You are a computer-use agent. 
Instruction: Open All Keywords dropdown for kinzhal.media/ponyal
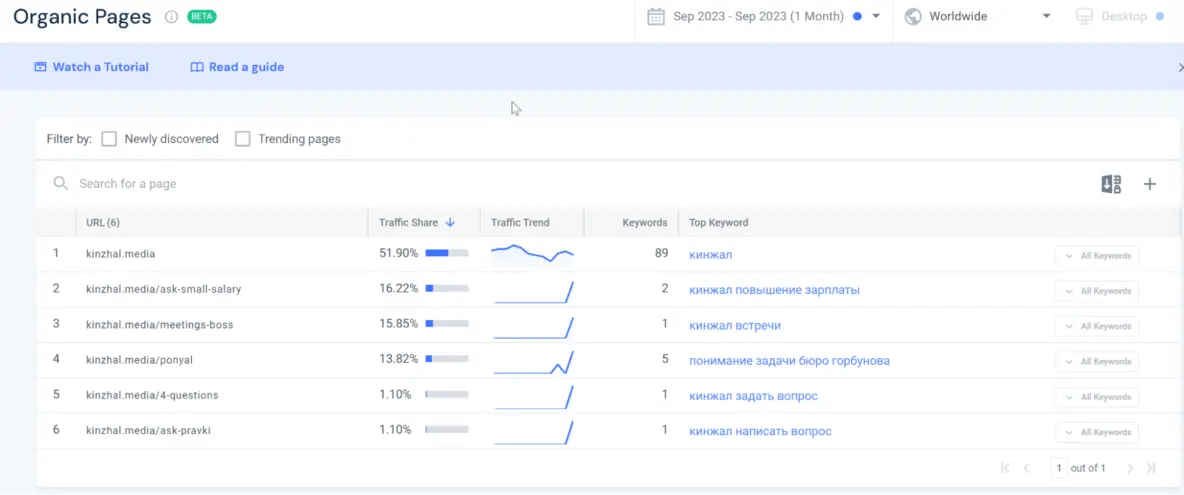pyautogui.click(x=1096, y=362)
